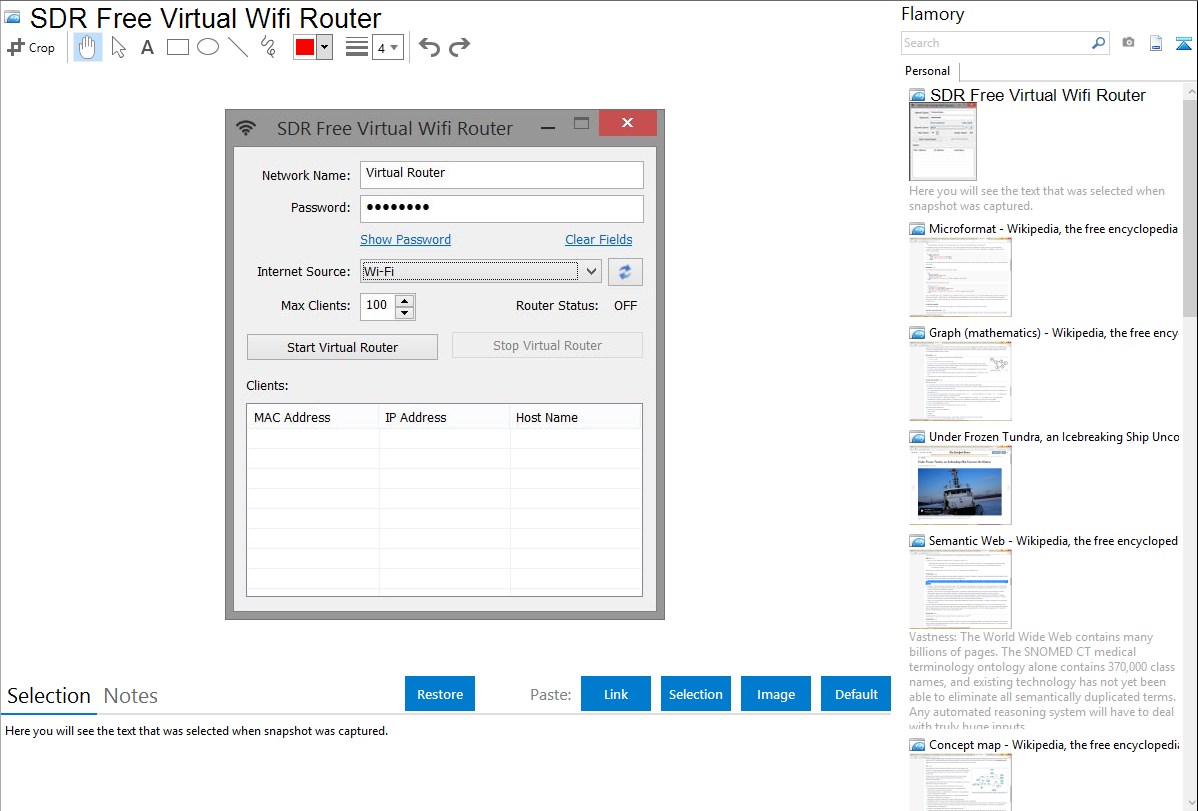Click the Host Name column header
Screen dimensions: 1198x811
tap(575, 417)
